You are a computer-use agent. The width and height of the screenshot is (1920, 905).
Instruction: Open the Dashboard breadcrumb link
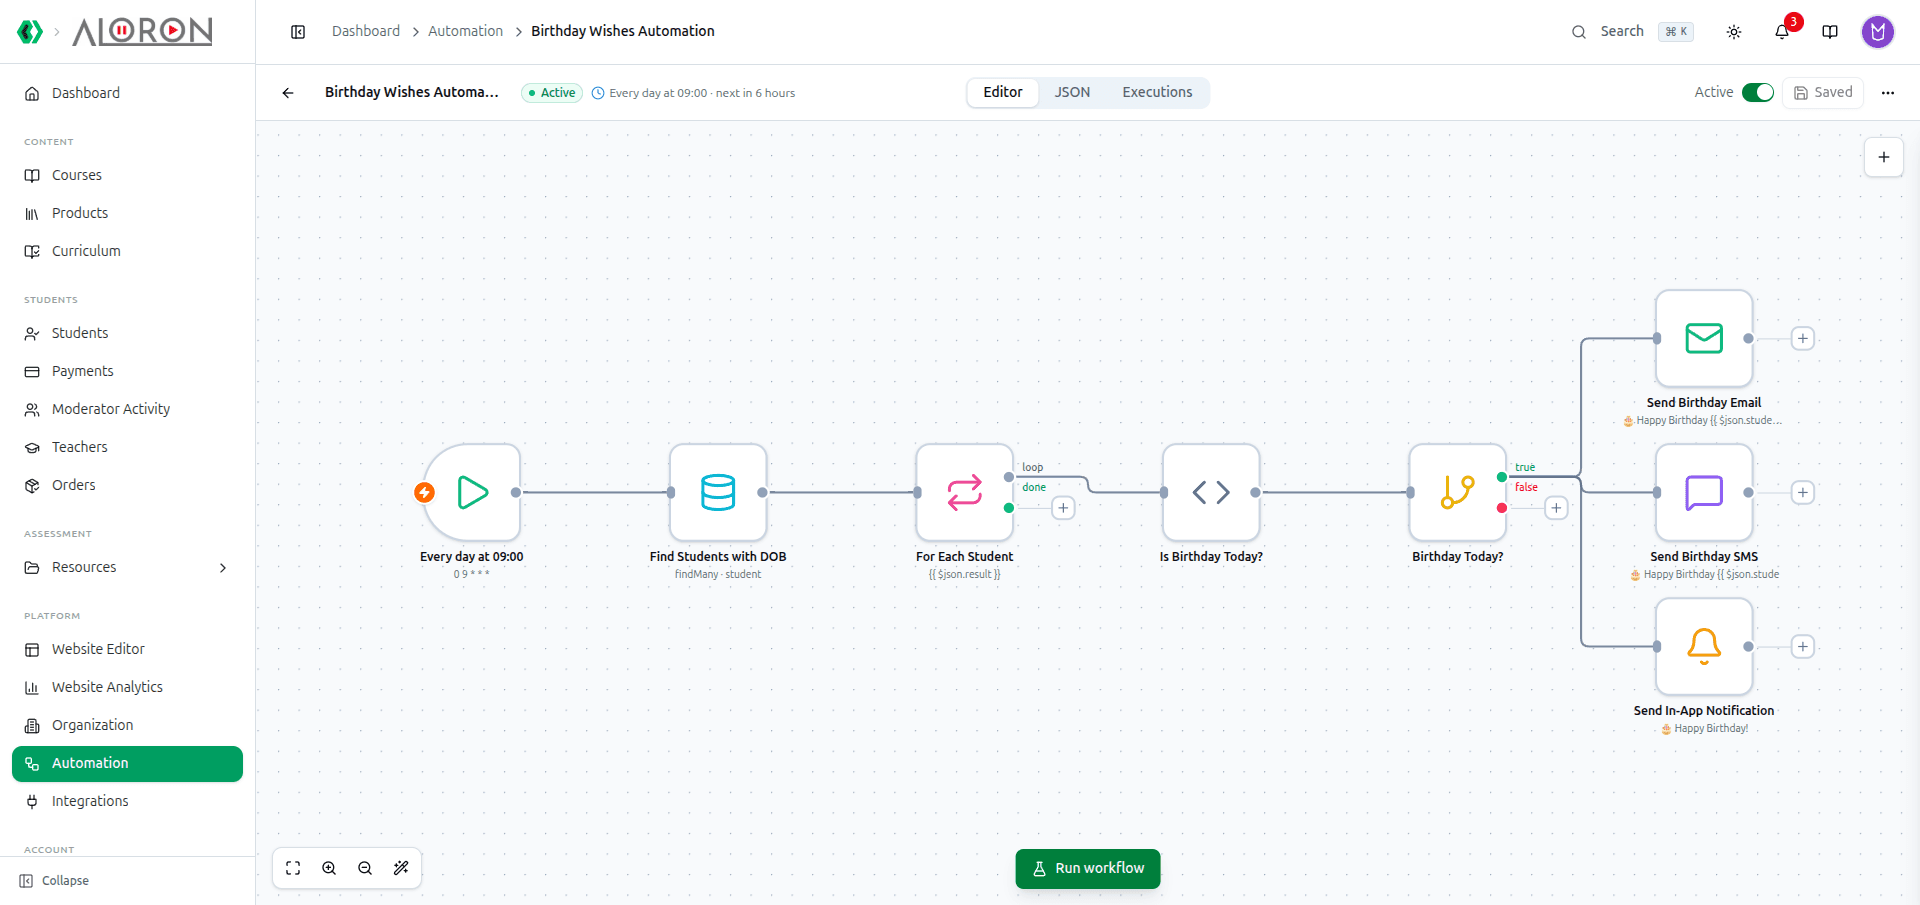(x=366, y=31)
